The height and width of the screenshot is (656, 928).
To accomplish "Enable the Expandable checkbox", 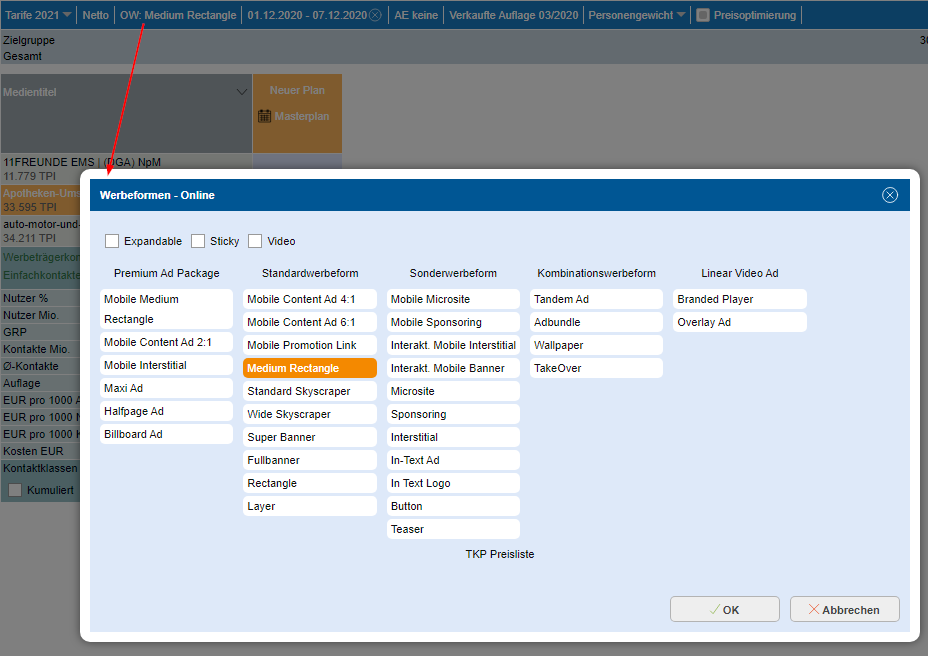I will [112, 241].
